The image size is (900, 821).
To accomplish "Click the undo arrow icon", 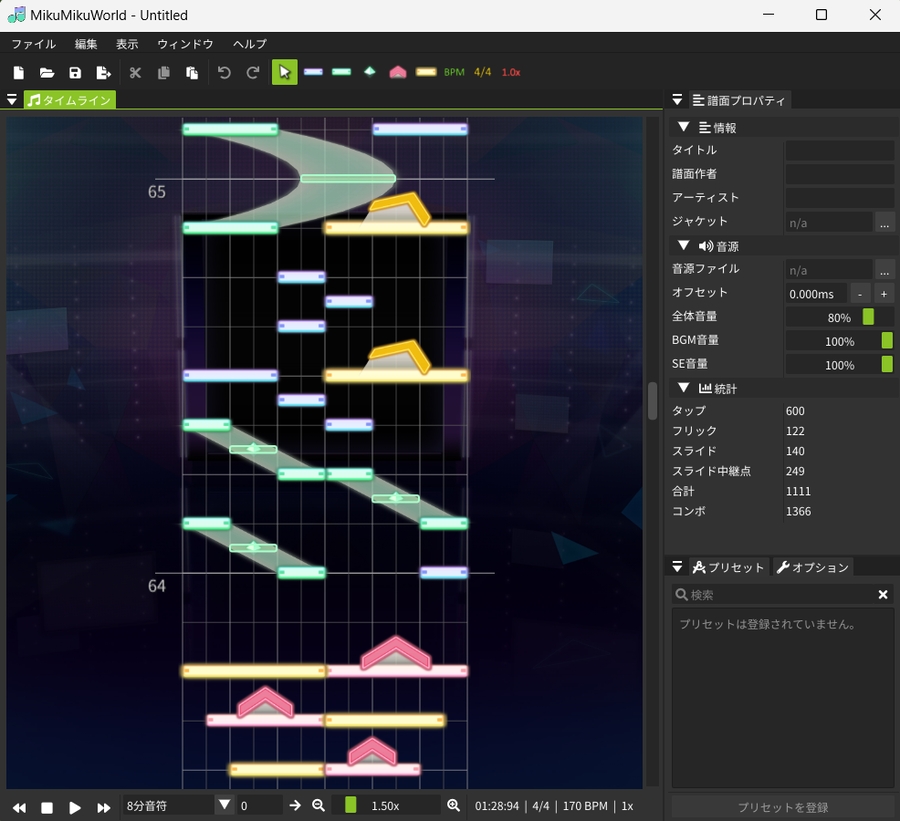I will [224, 72].
